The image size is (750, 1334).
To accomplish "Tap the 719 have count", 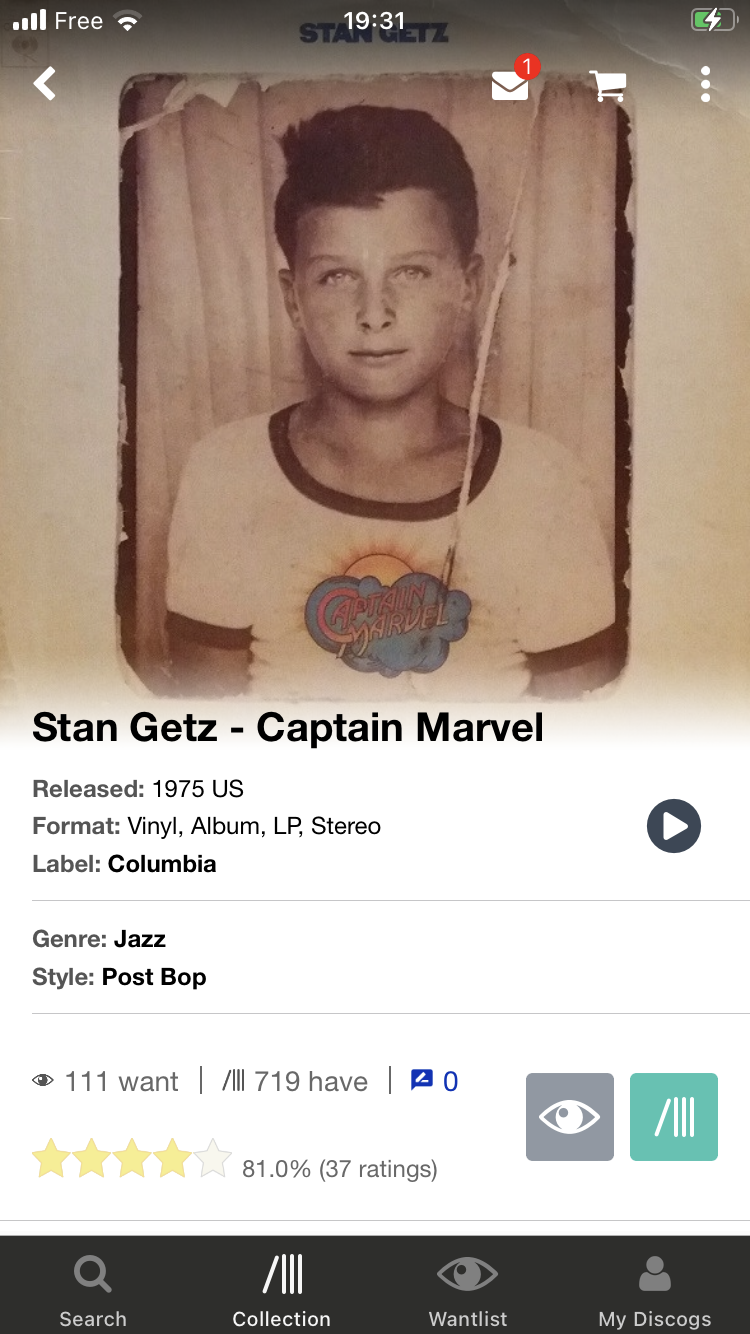I will click(x=295, y=1081).
